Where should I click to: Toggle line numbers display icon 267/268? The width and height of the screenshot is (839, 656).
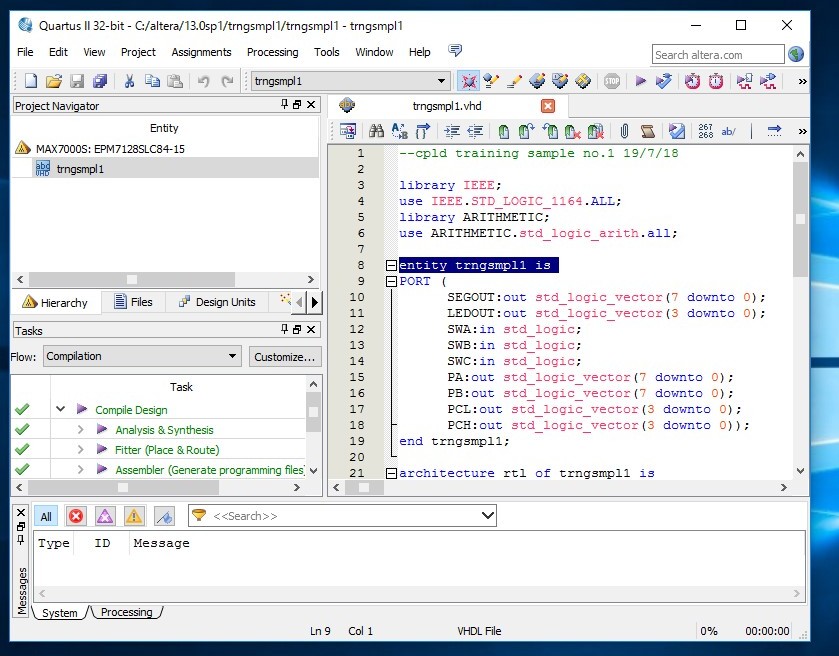(705, 131)
